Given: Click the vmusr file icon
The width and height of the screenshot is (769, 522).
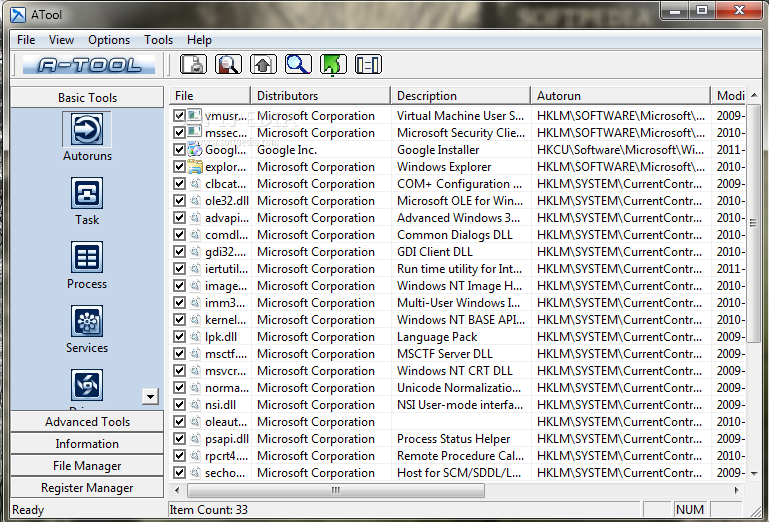Looking at the screenshot, I should (195, 116).
